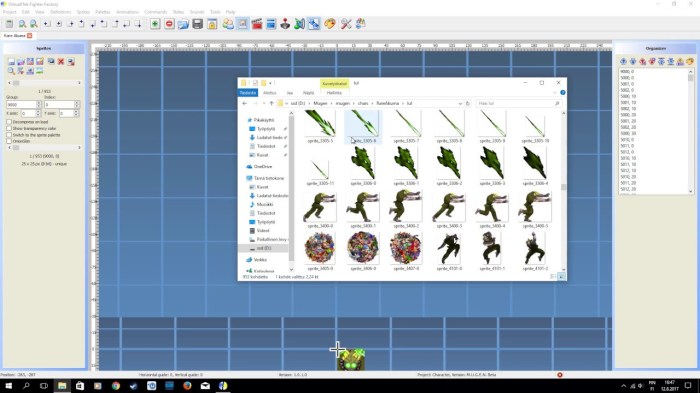Adjust the Y axis spinner arrows
700x393 pixels.
point(76,113)
